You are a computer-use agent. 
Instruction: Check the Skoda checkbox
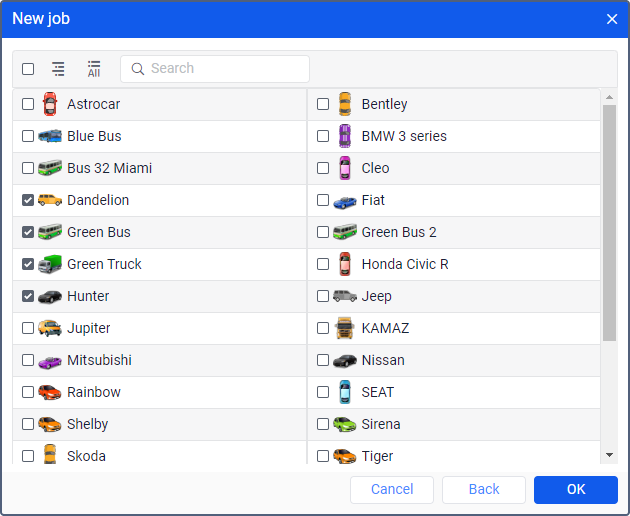pyautogui.click(x=28, y=456)
